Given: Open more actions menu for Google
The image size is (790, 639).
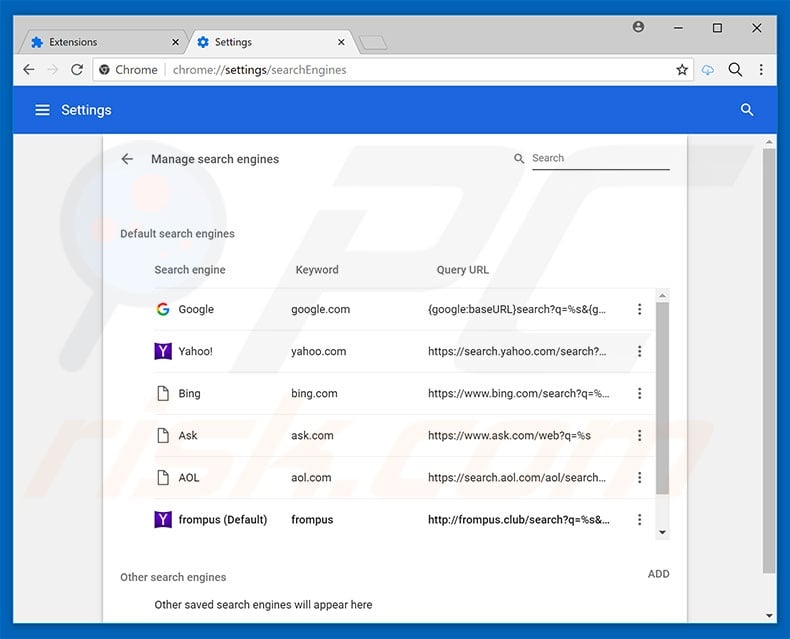Looking at the screenshot, I should click(x=639, y=309).
